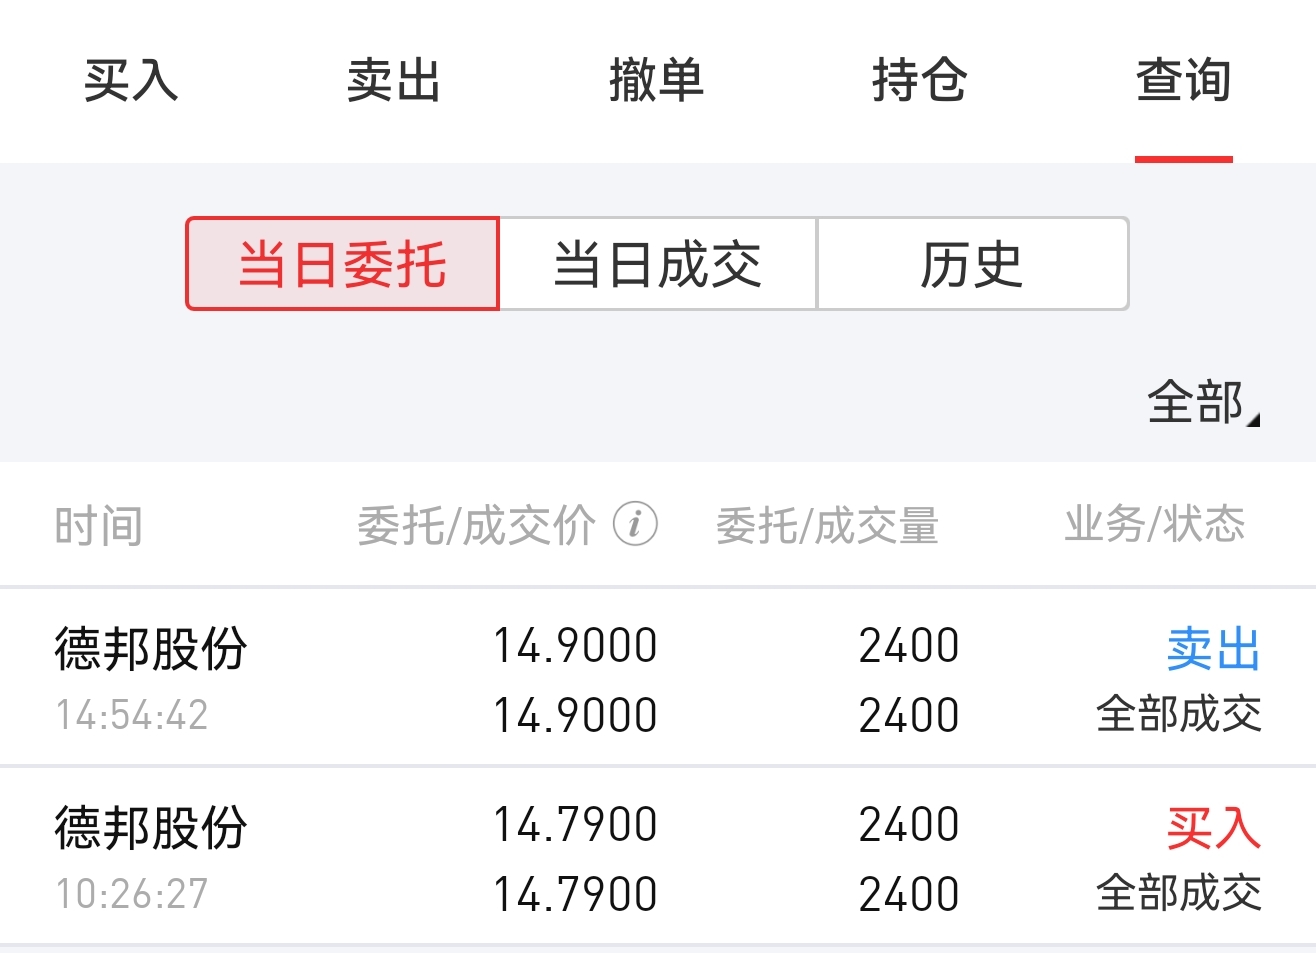Viewport: 1316px width, 953px height.
Task: Tap 全部成交 status of the sell order
Action: [x=1178, y=715]
